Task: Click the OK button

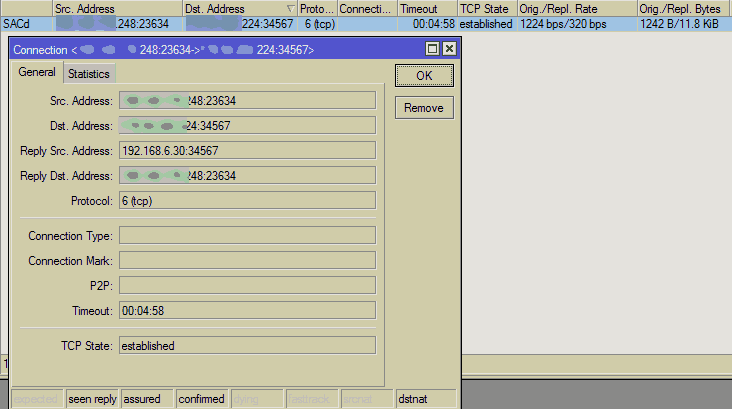Action: [424, 76]
